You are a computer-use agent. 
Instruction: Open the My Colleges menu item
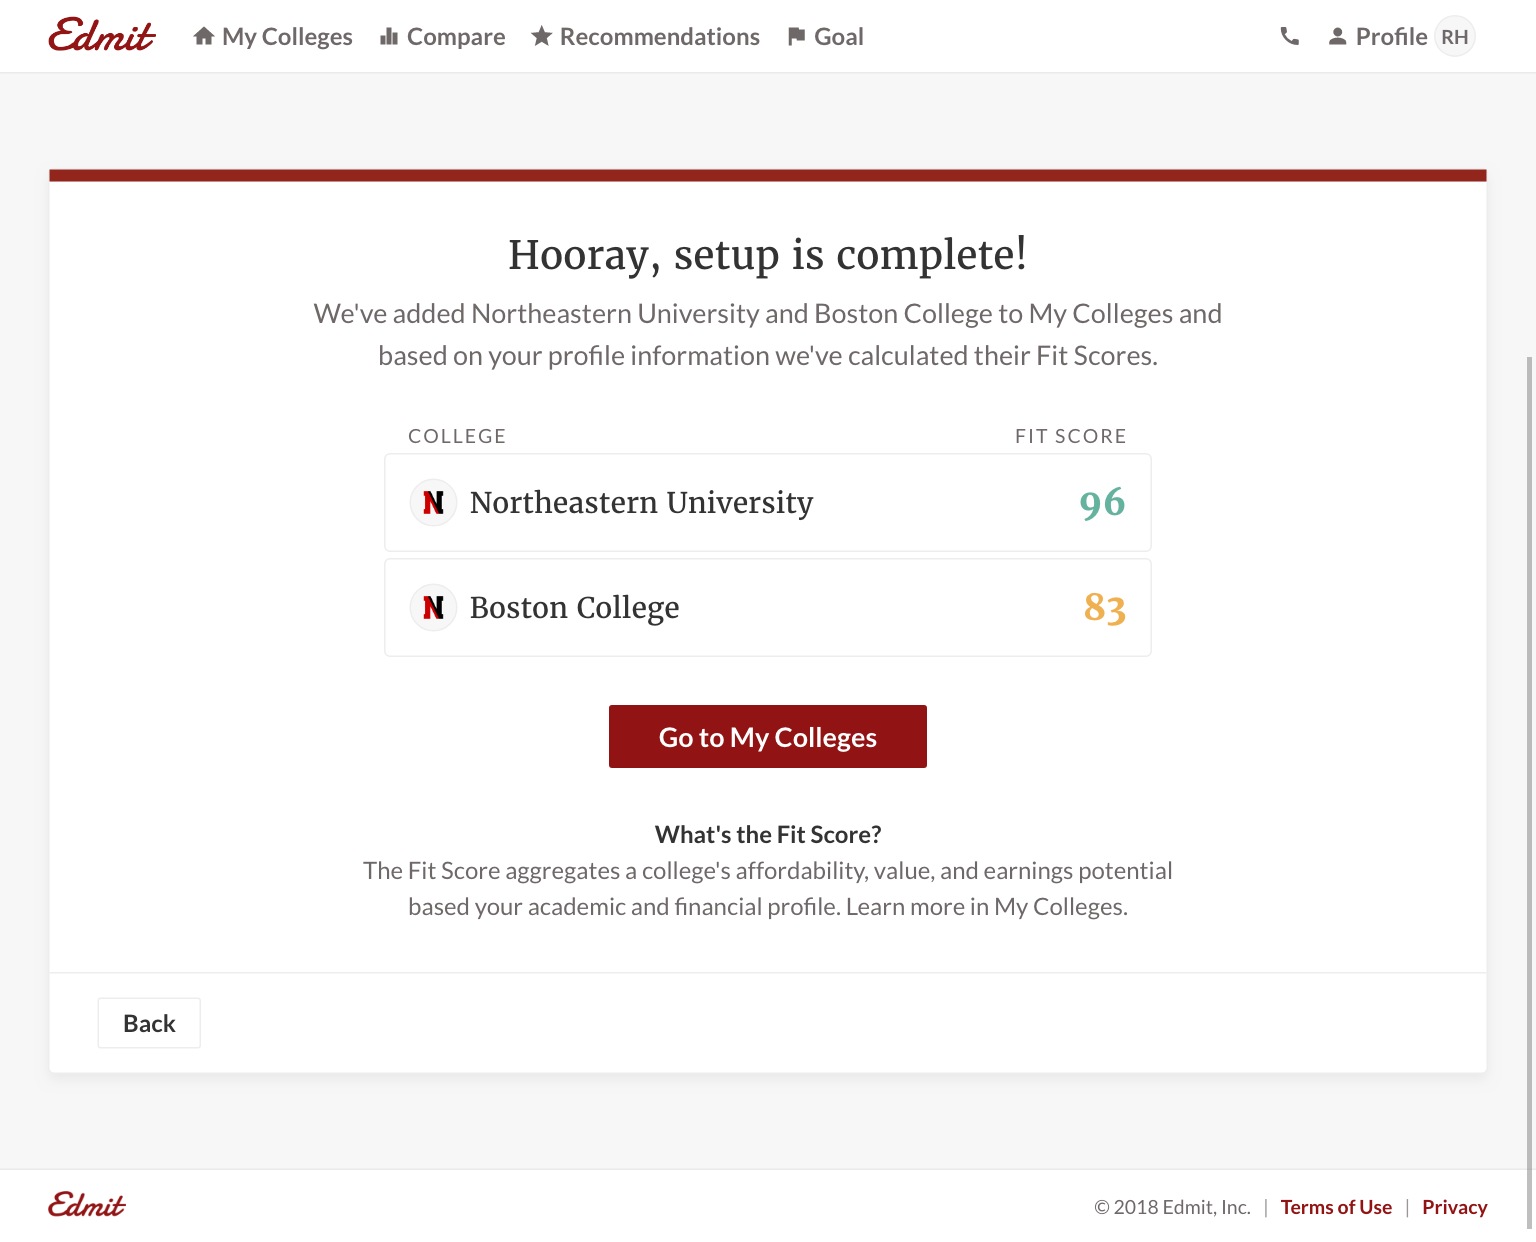[x=273, y=37]
